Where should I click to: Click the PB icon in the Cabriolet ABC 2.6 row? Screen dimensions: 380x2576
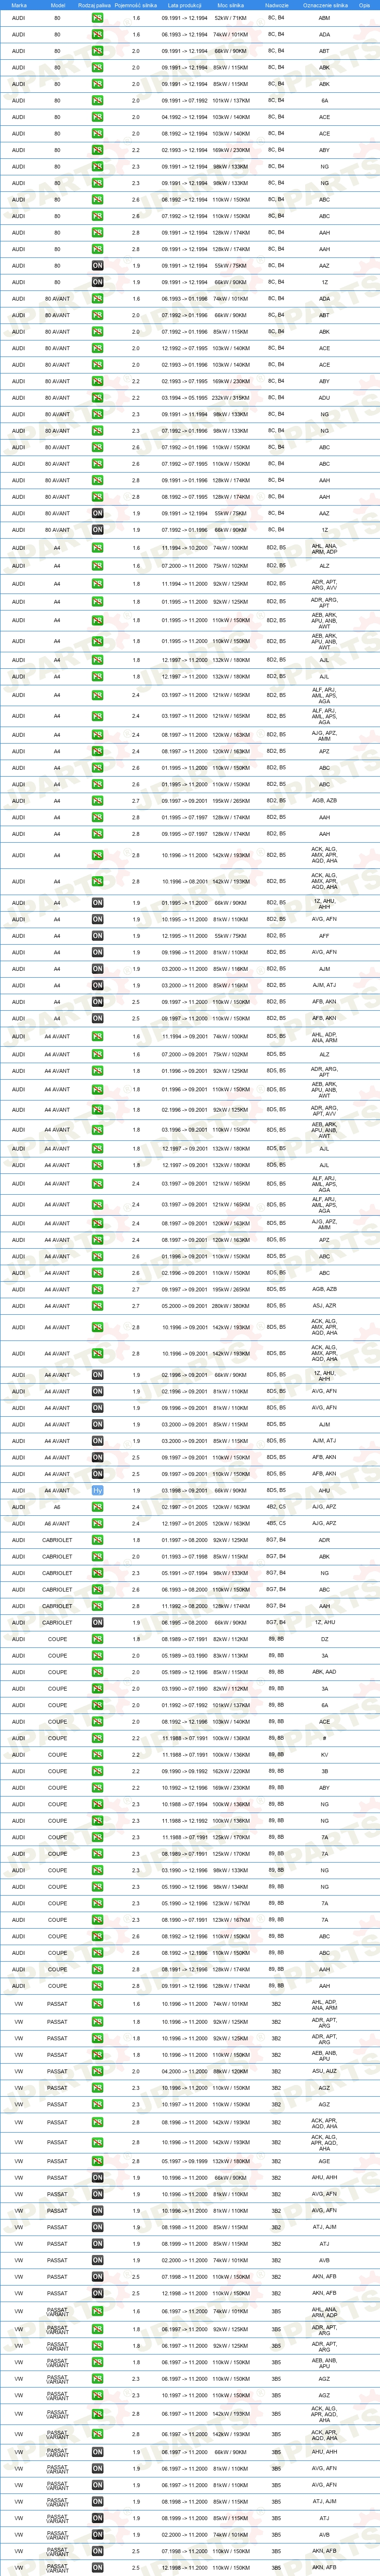point(97,1590)
